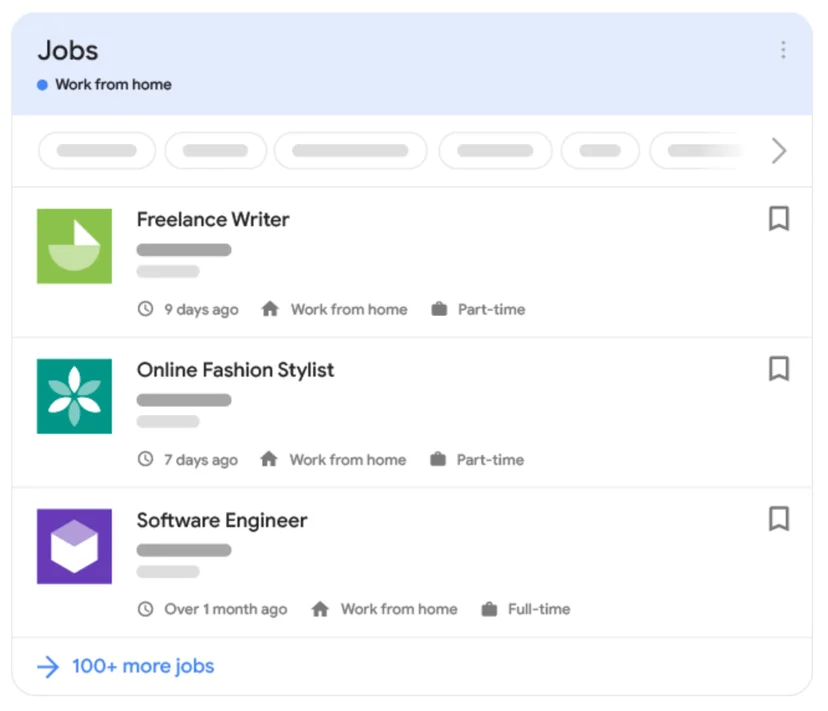Click 'Work from home' in Freelance Writer row
This screenshot has height=711, width=828.
[x=349, y=310]
